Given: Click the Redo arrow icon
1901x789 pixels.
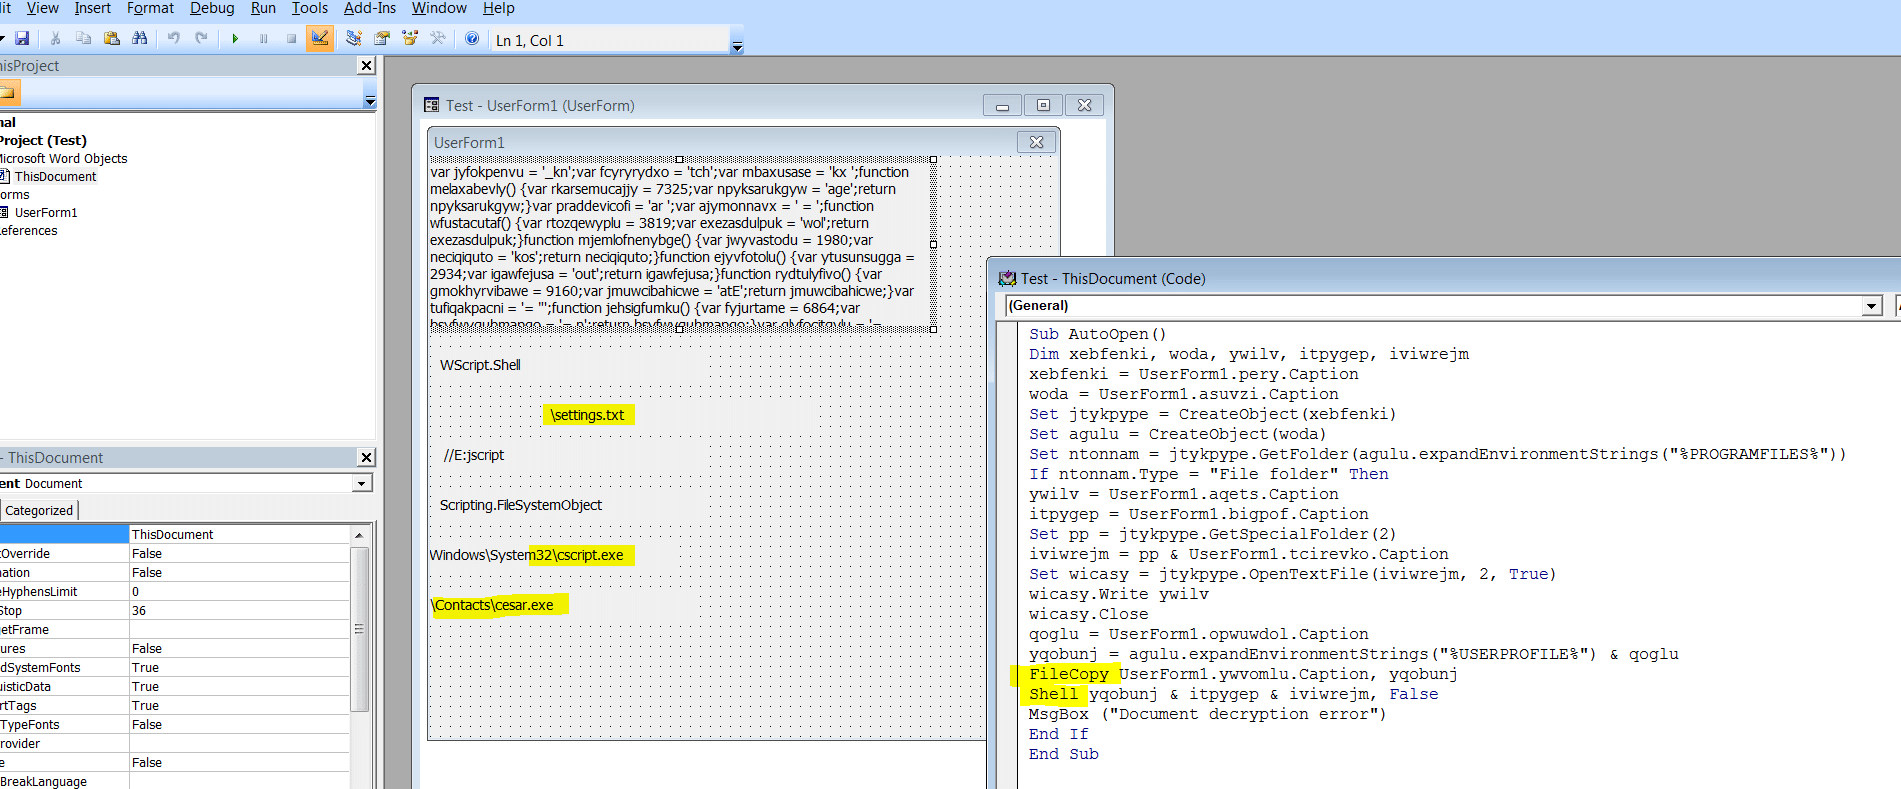Looking at the screenshot, I should [x=201, y=39].
